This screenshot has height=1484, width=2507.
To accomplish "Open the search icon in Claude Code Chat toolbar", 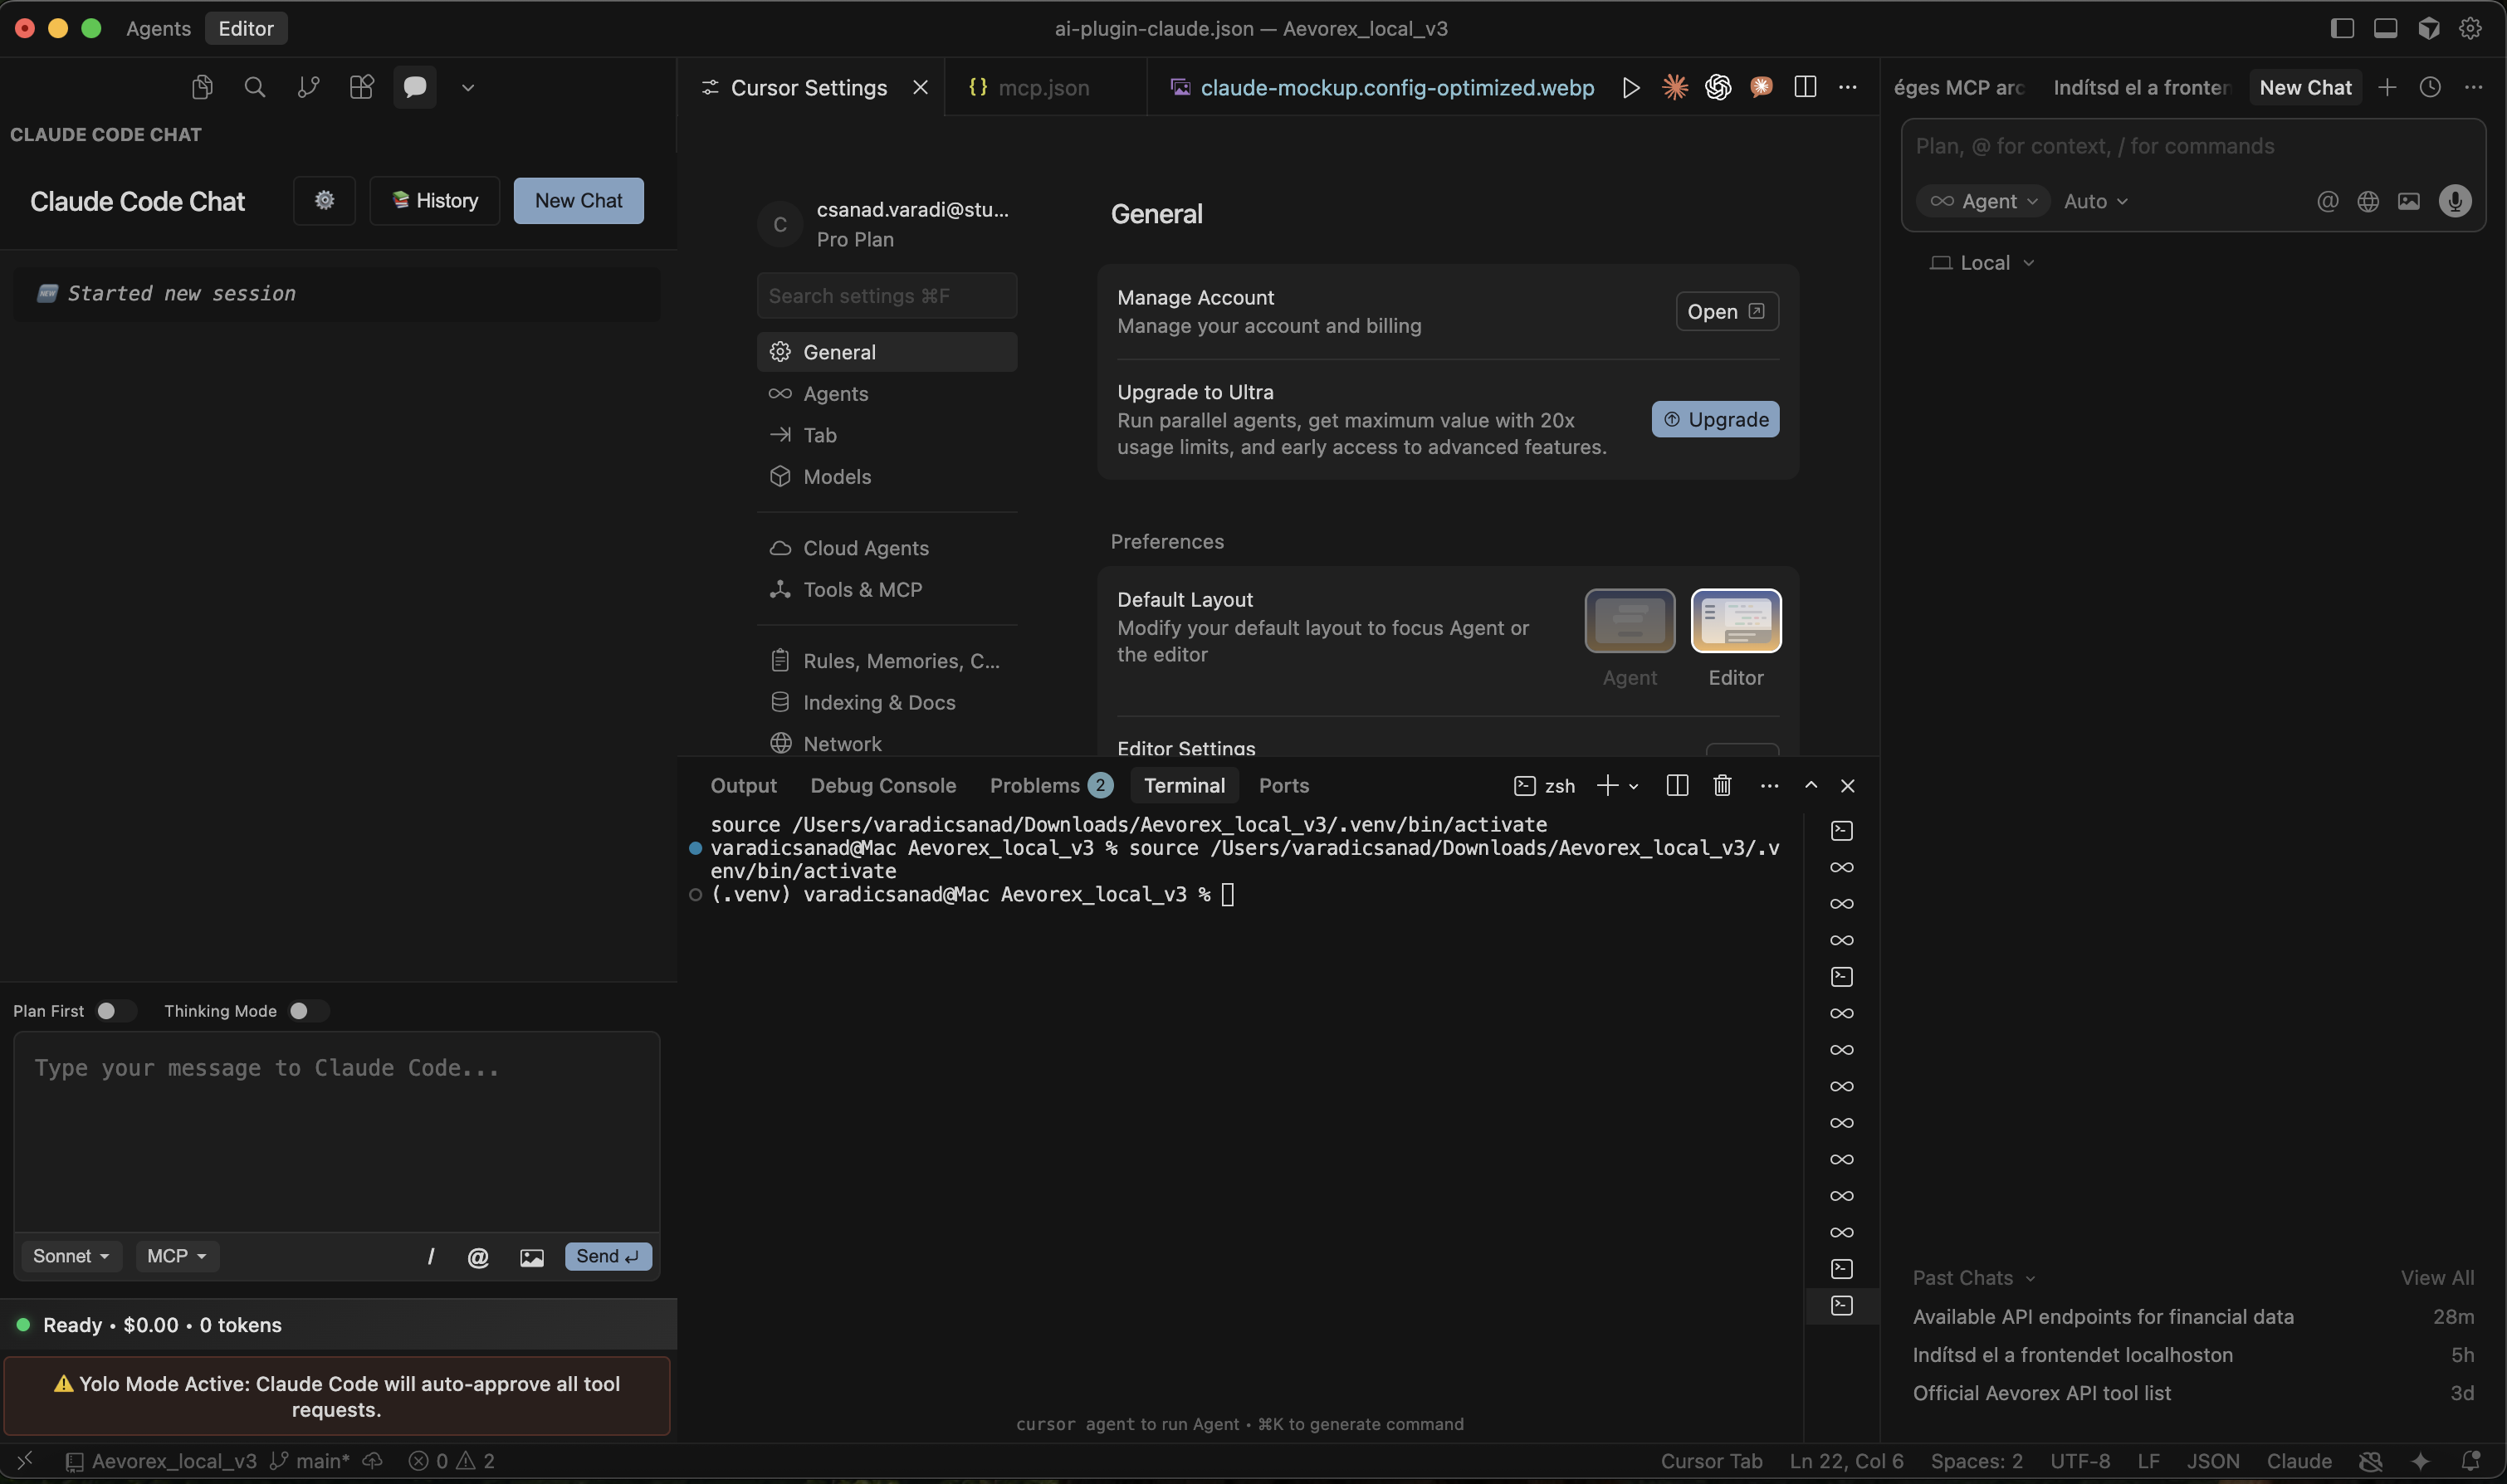I will pyautogui.click(x=255, y=87).
